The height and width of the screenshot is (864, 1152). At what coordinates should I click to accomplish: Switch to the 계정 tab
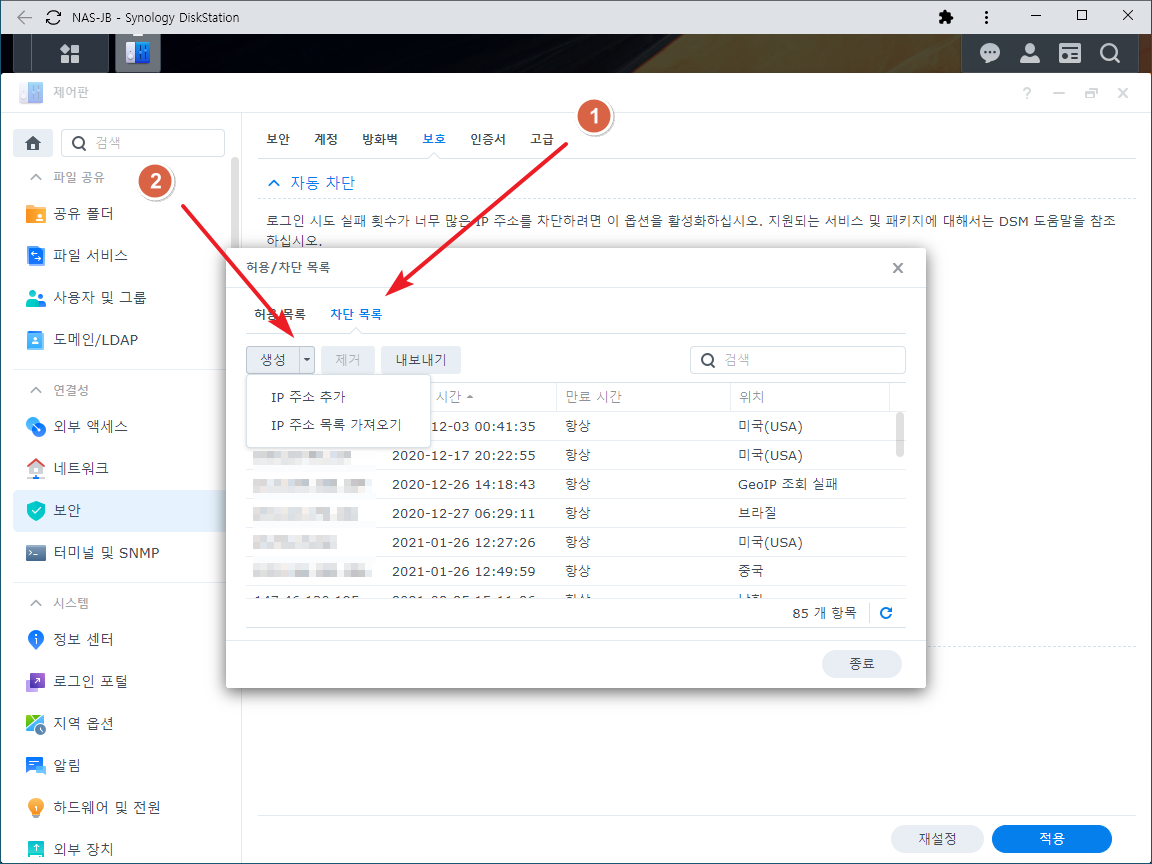pos(325,139)
